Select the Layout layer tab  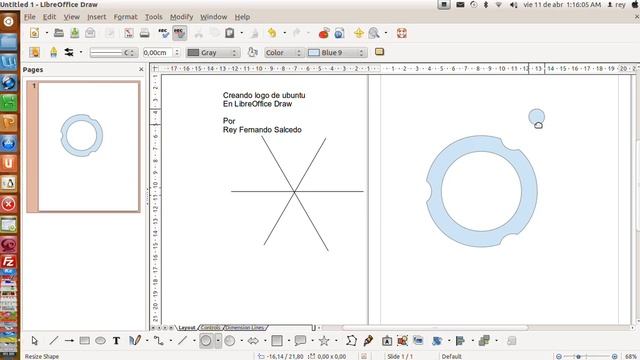[x=187, y=327]
